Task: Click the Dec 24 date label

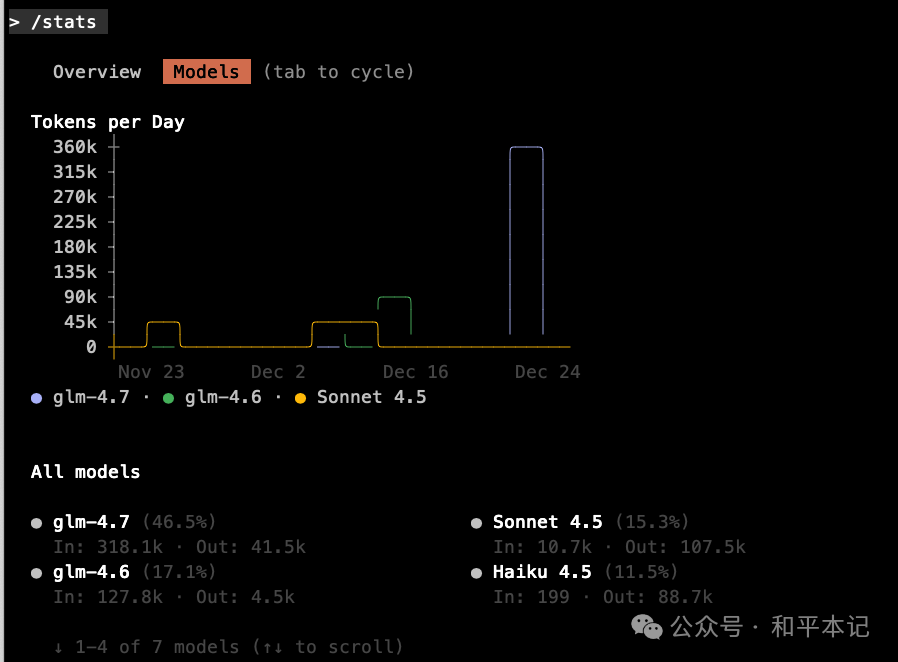Action: pos(548,372)
